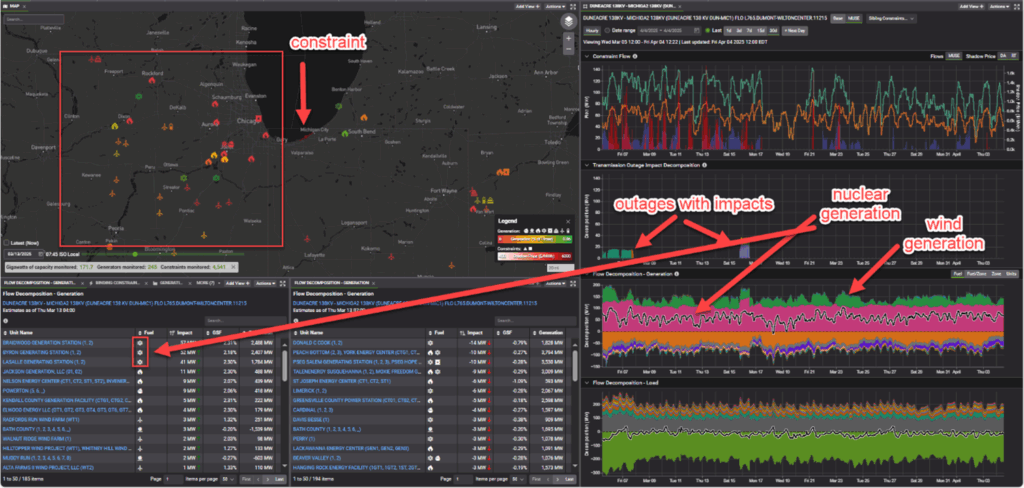Dismiss the capacity monitored stats bar
1024x488 pixels.
235,266
